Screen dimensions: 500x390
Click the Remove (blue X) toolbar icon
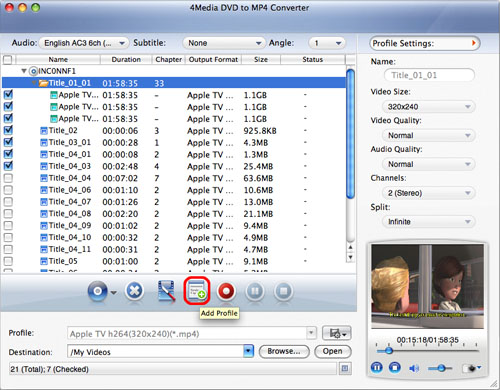[x=134, y=291]
